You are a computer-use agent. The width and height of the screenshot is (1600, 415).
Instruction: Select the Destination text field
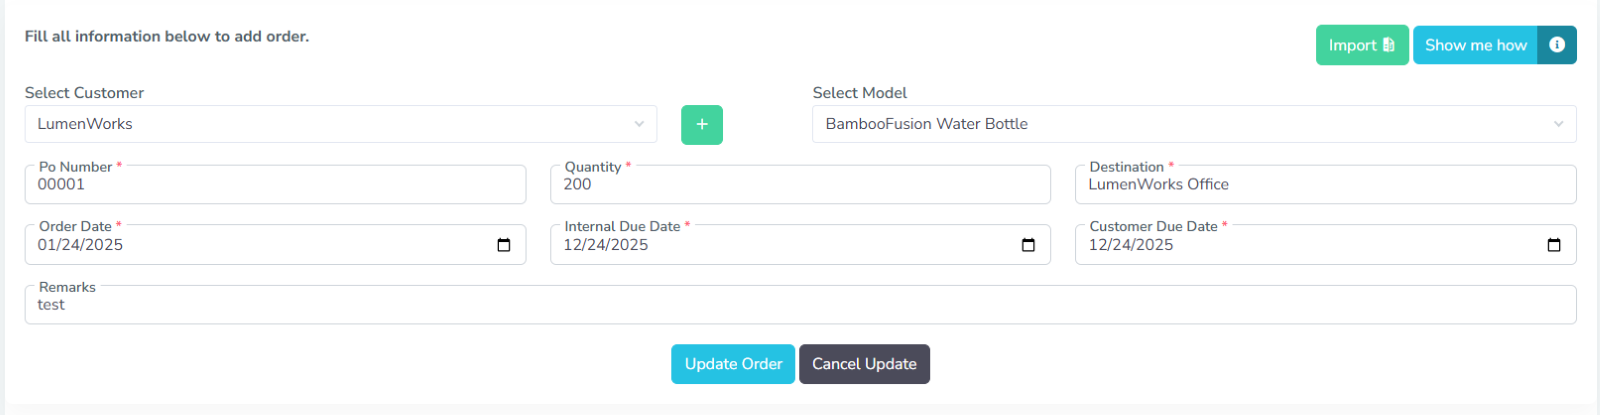(1325, 185)
